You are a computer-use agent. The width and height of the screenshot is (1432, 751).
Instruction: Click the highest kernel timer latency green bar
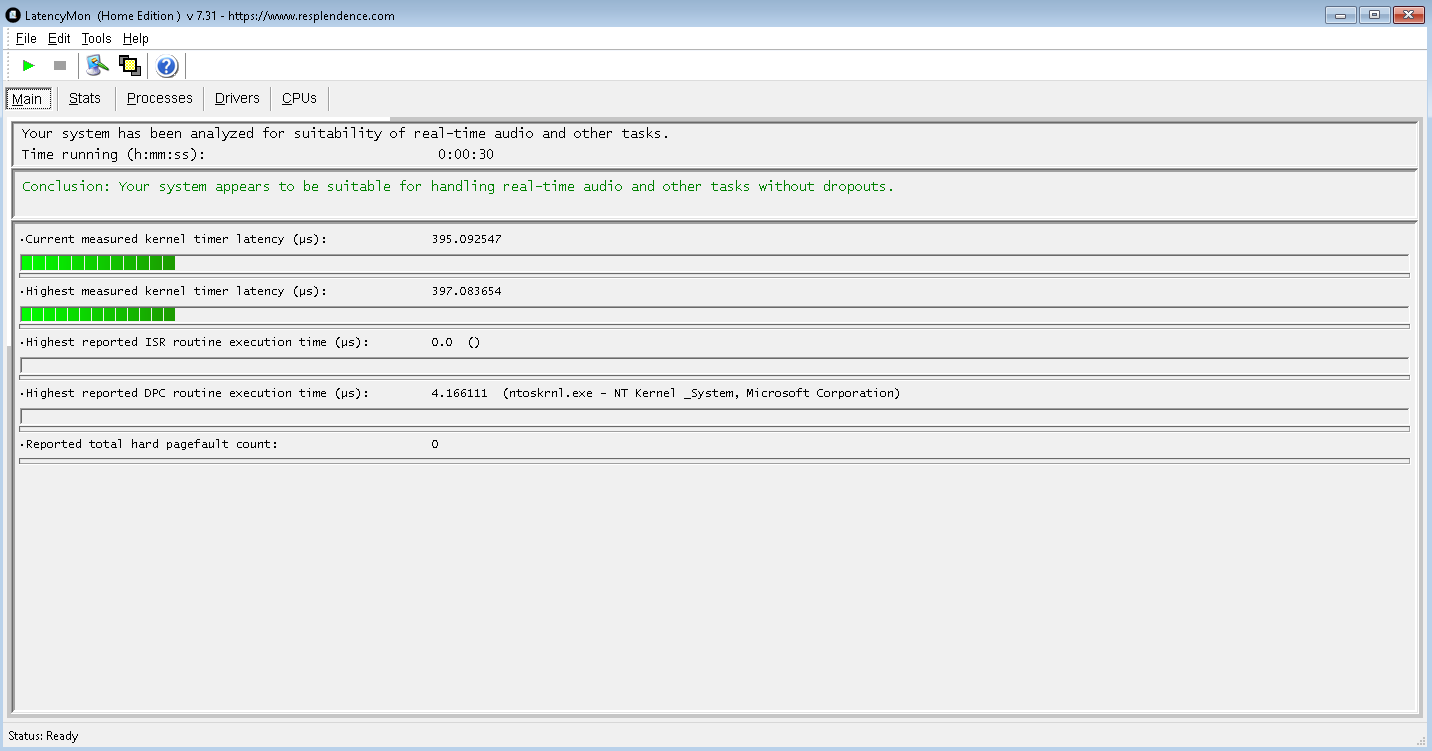(98, 314)
